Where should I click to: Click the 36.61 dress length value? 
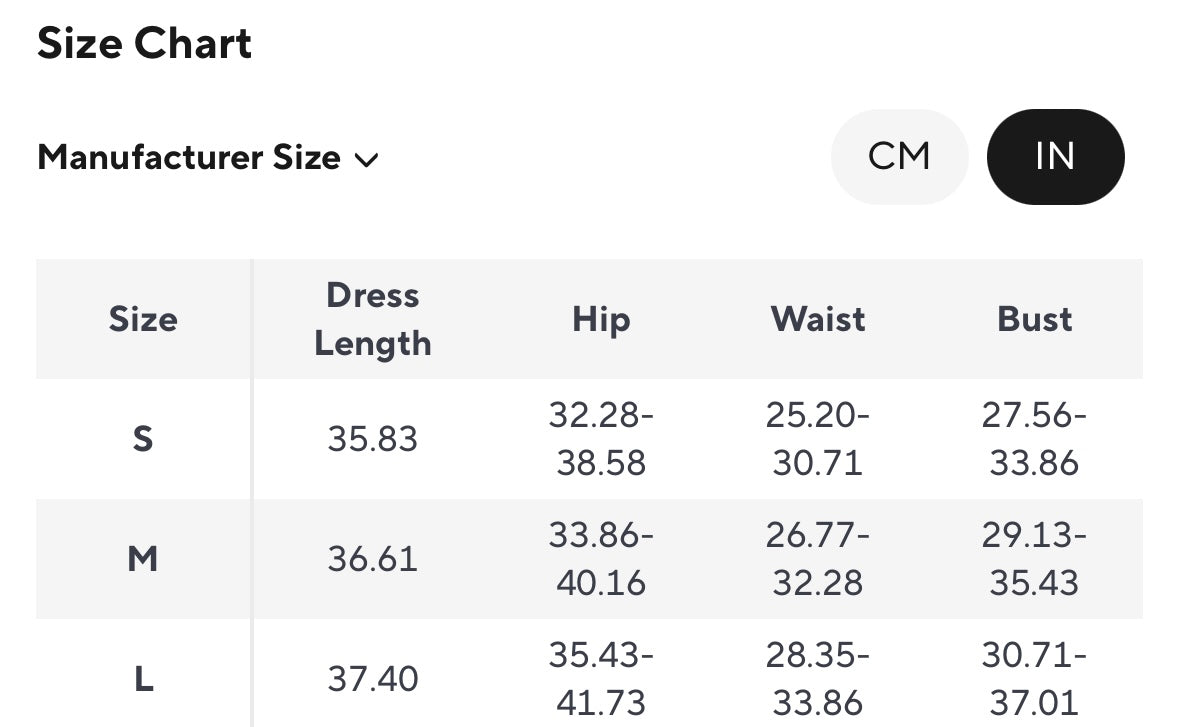tap(373, 559)
